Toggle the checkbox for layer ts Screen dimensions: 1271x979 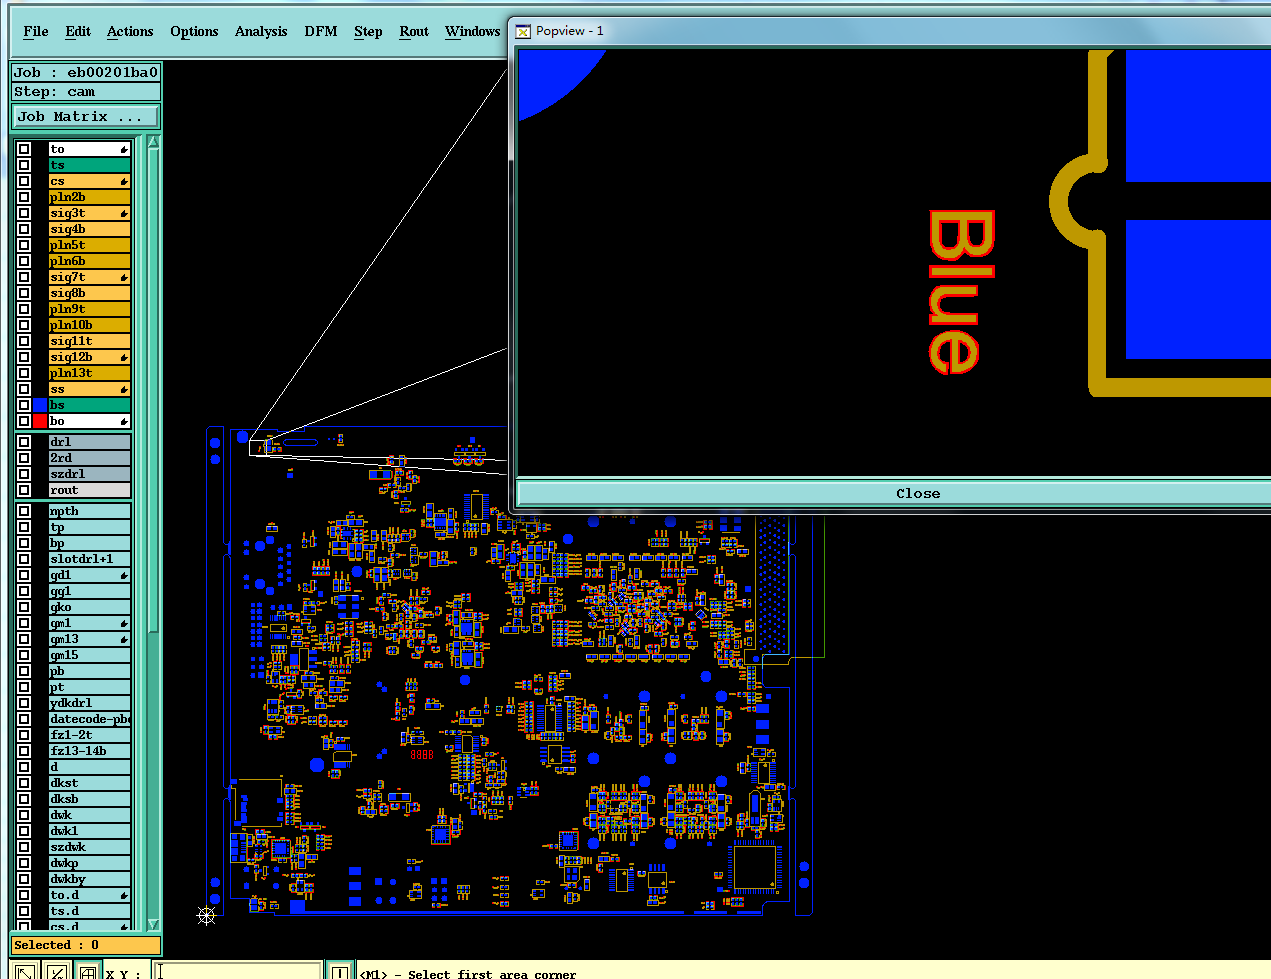point(24,165)
